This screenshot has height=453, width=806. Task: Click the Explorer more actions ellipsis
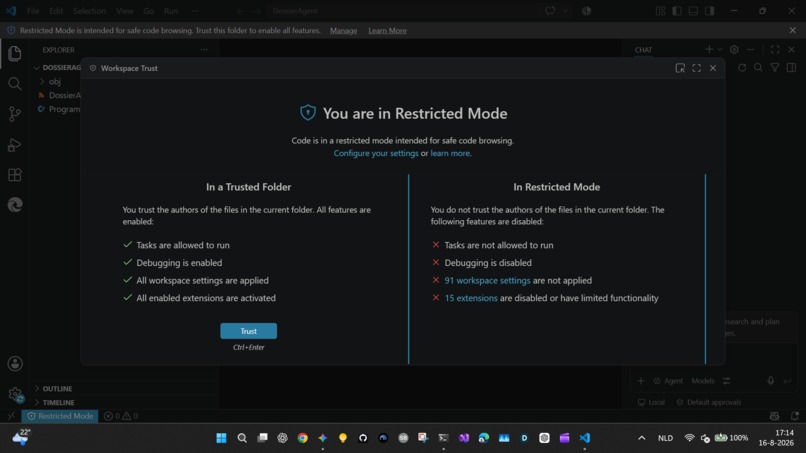click(x=204, y=49)
